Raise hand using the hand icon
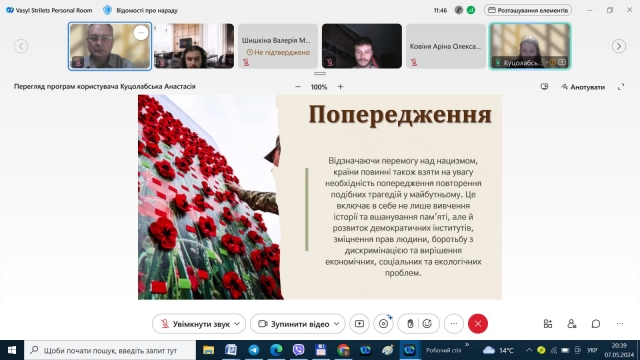Screen dimensions: 640x360 pos(410,324)
